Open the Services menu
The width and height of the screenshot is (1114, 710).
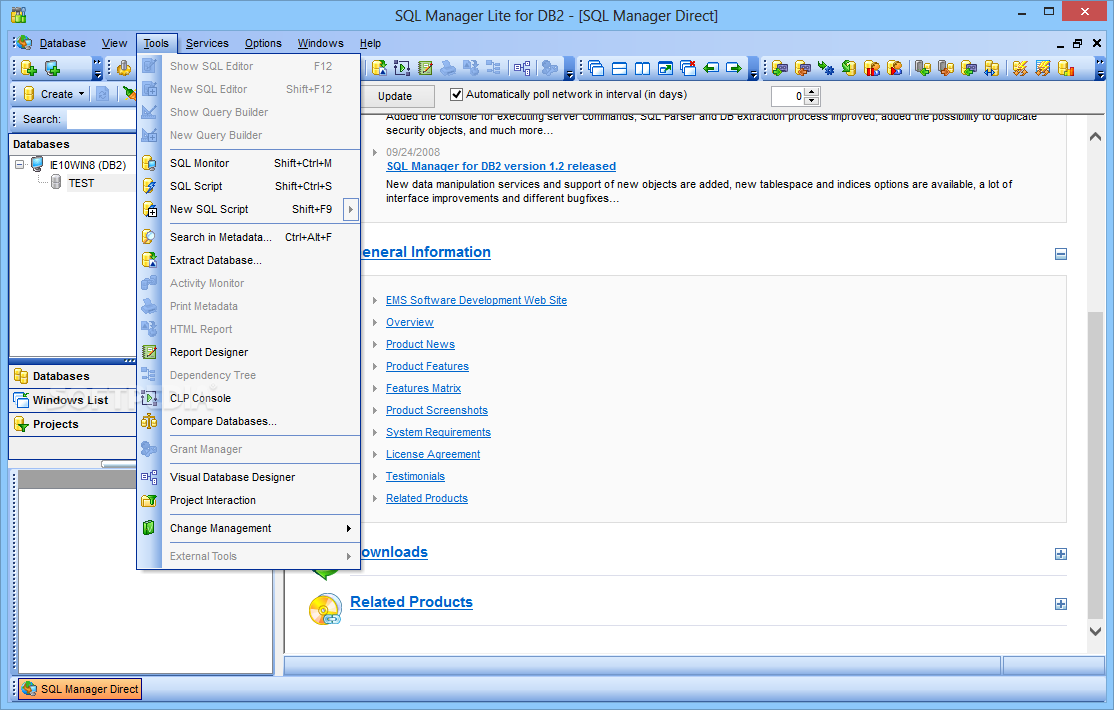[x=207, y=43]
